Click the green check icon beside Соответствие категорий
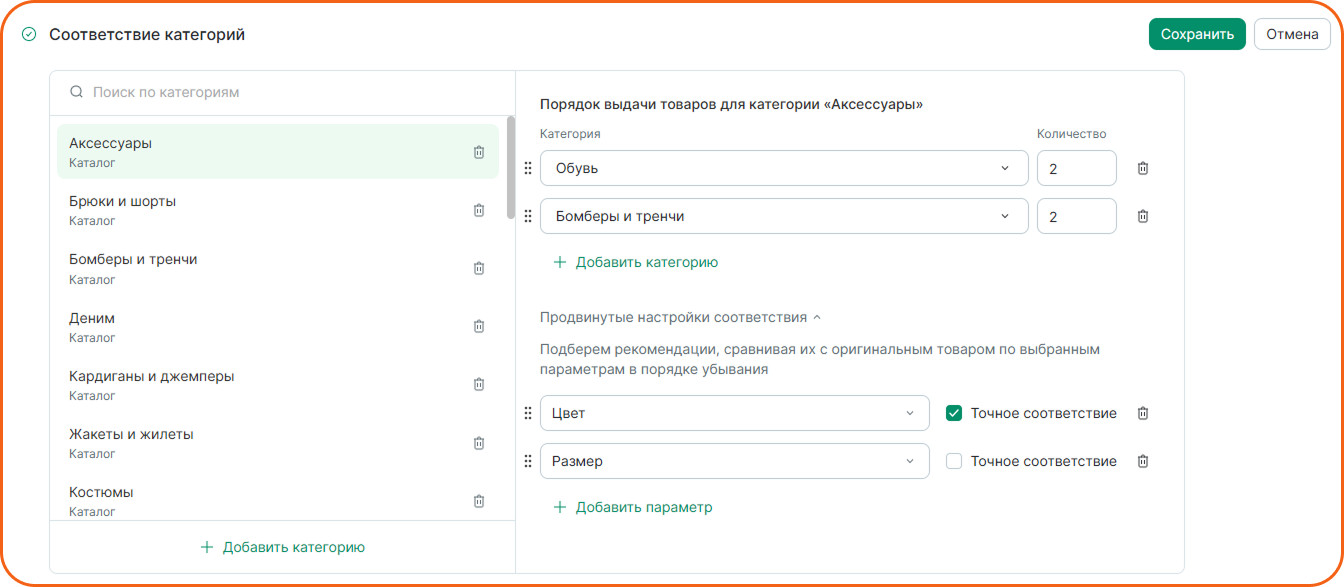The width and height of the screenshot is (1344, 587). (x=29, y=34)
